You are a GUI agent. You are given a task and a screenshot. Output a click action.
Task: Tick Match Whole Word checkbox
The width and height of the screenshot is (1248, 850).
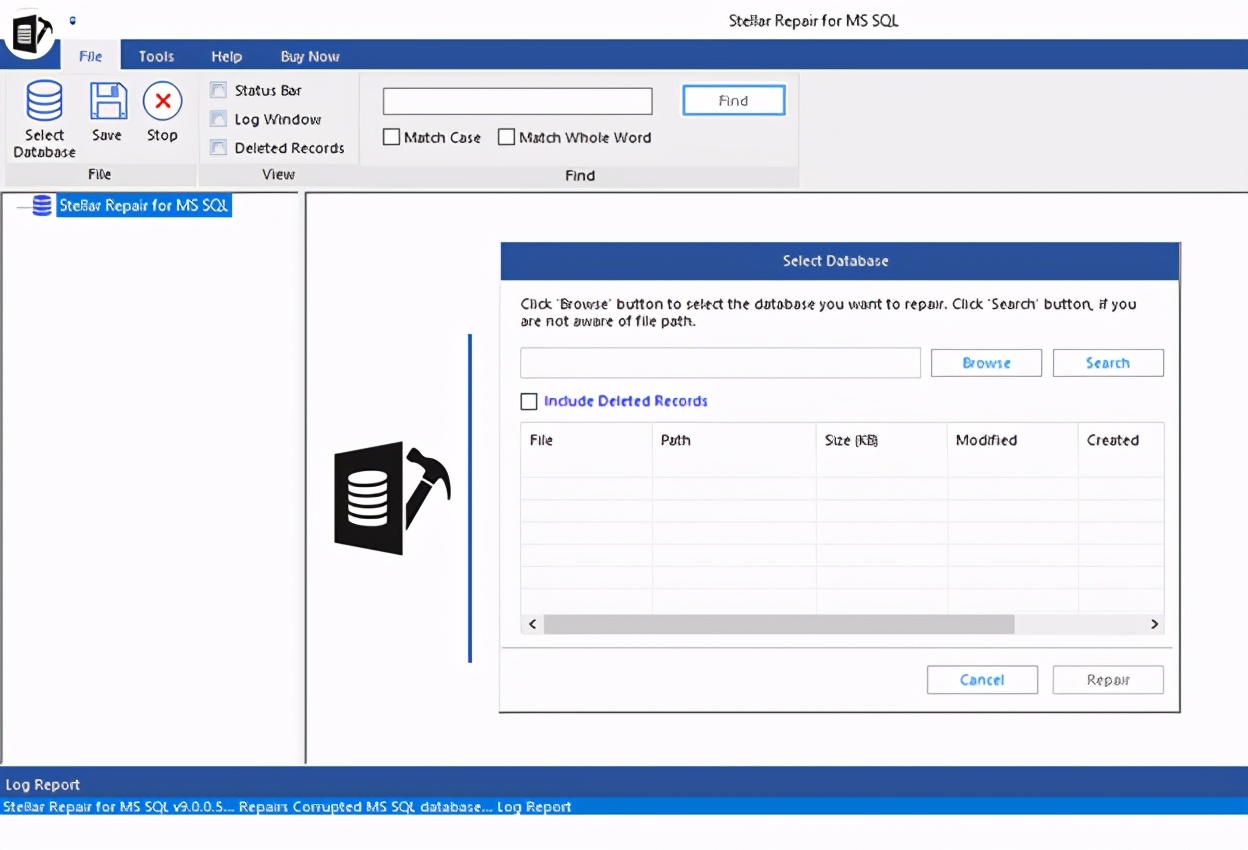(507, 137)
